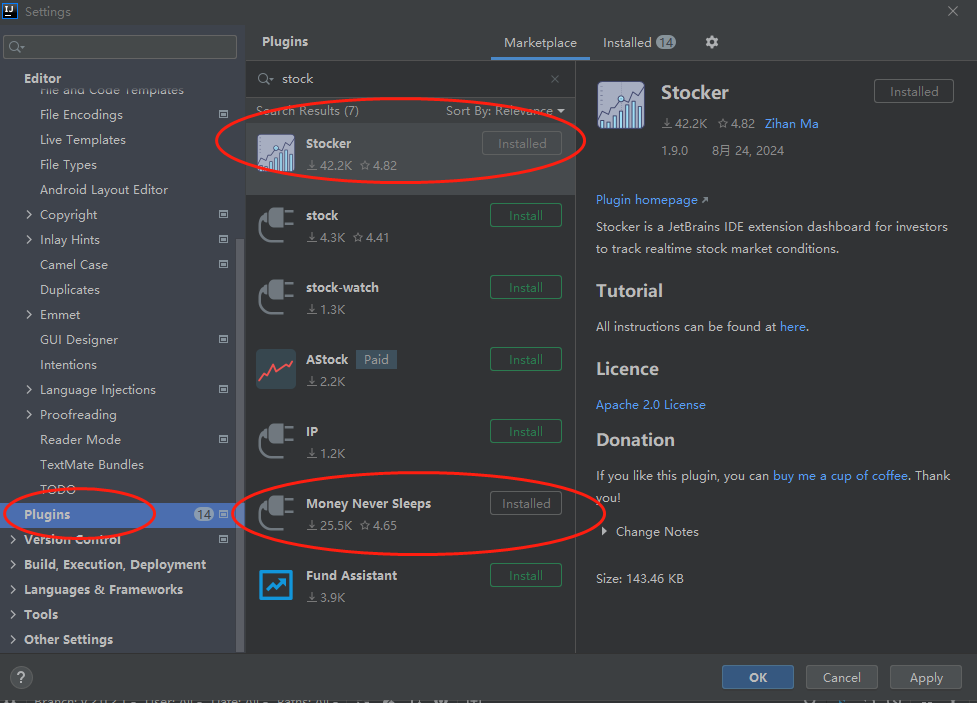Click the Version Control project-level icon
977x703 pixels.
click(223, 539)
